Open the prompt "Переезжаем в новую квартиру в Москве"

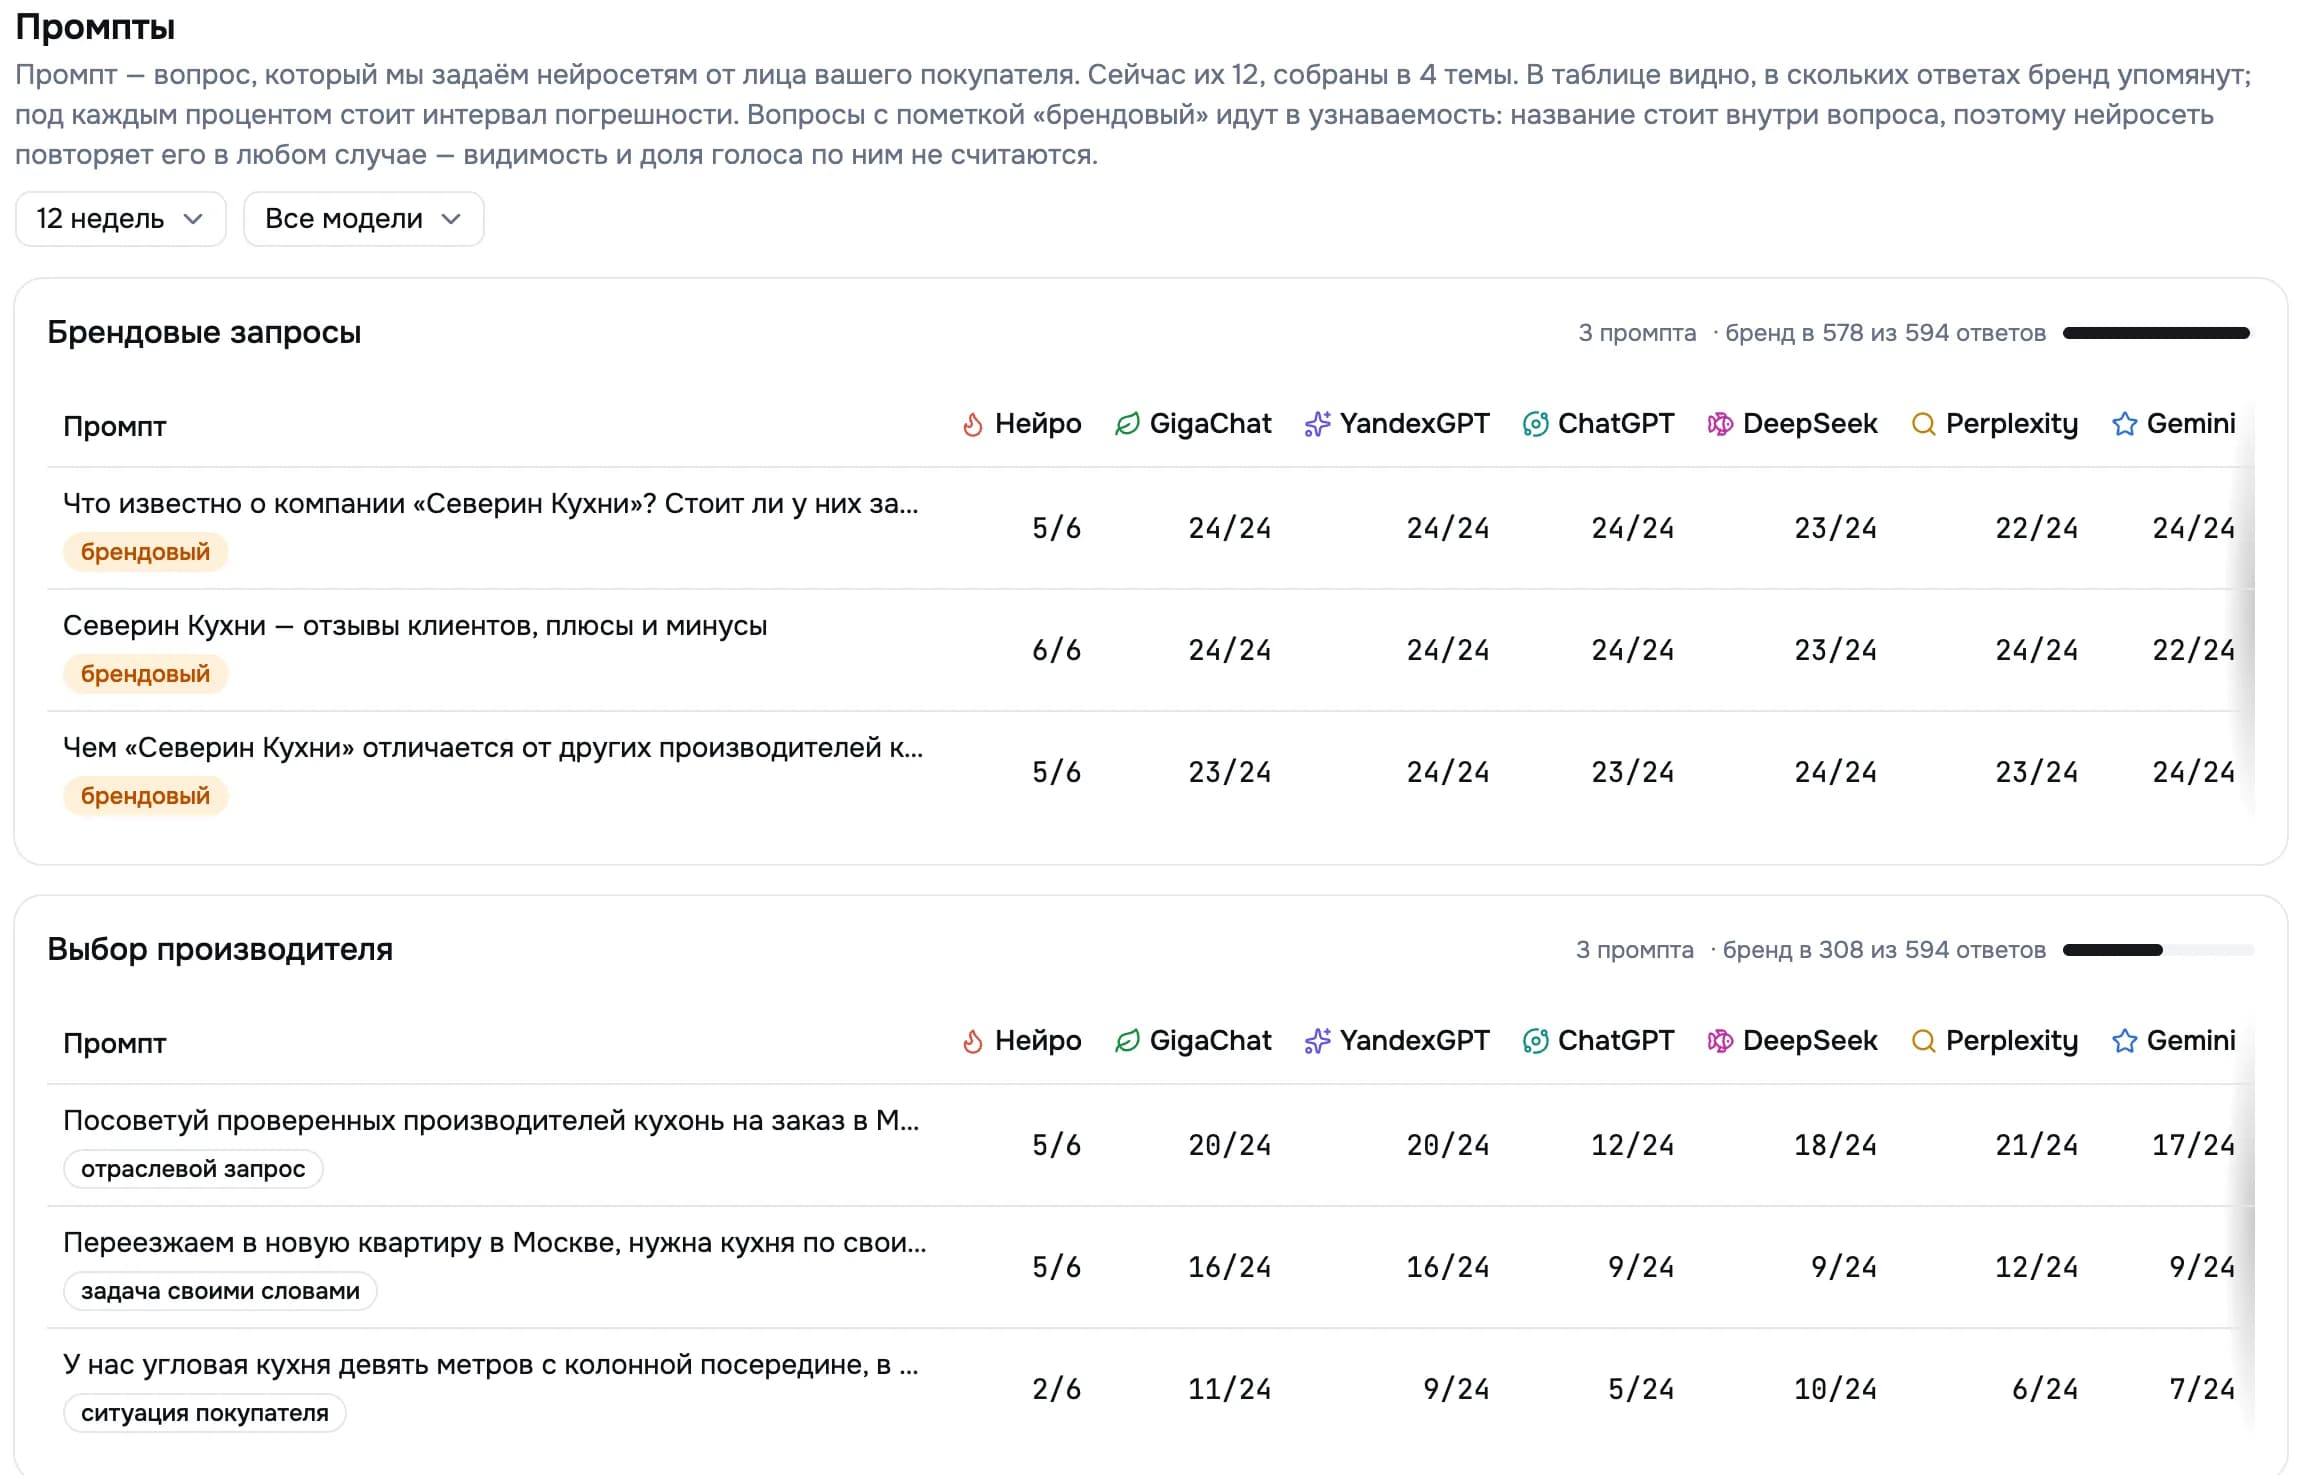tap(495, 1243)
